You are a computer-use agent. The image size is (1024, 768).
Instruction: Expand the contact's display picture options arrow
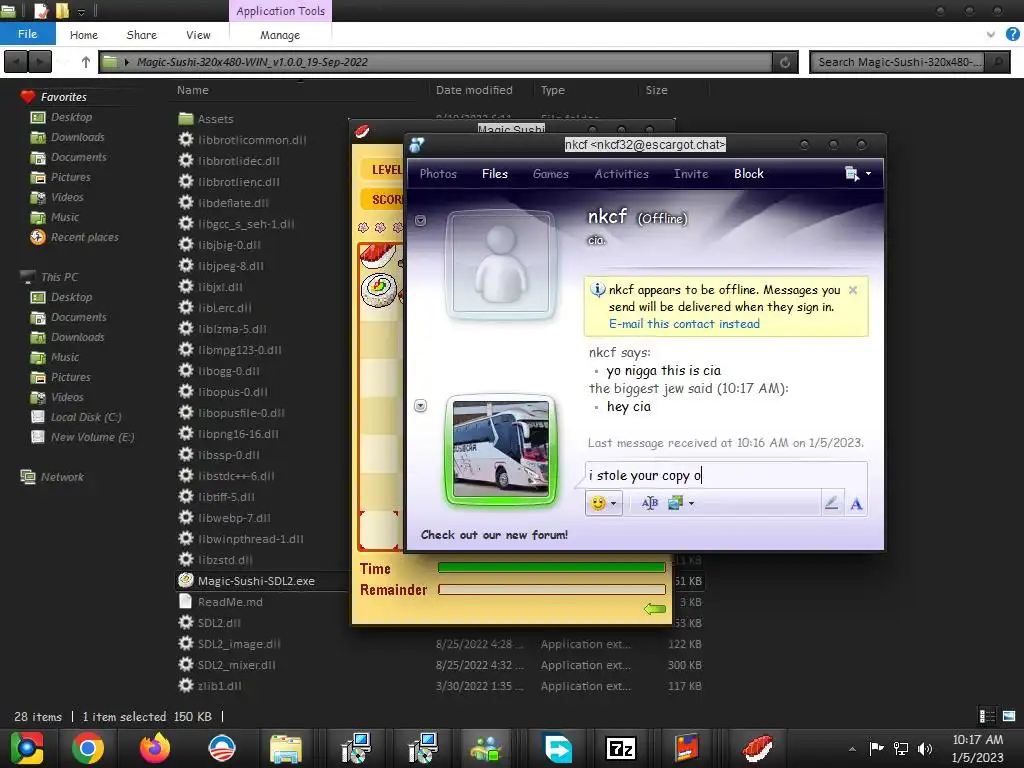(x=421, y=221)
